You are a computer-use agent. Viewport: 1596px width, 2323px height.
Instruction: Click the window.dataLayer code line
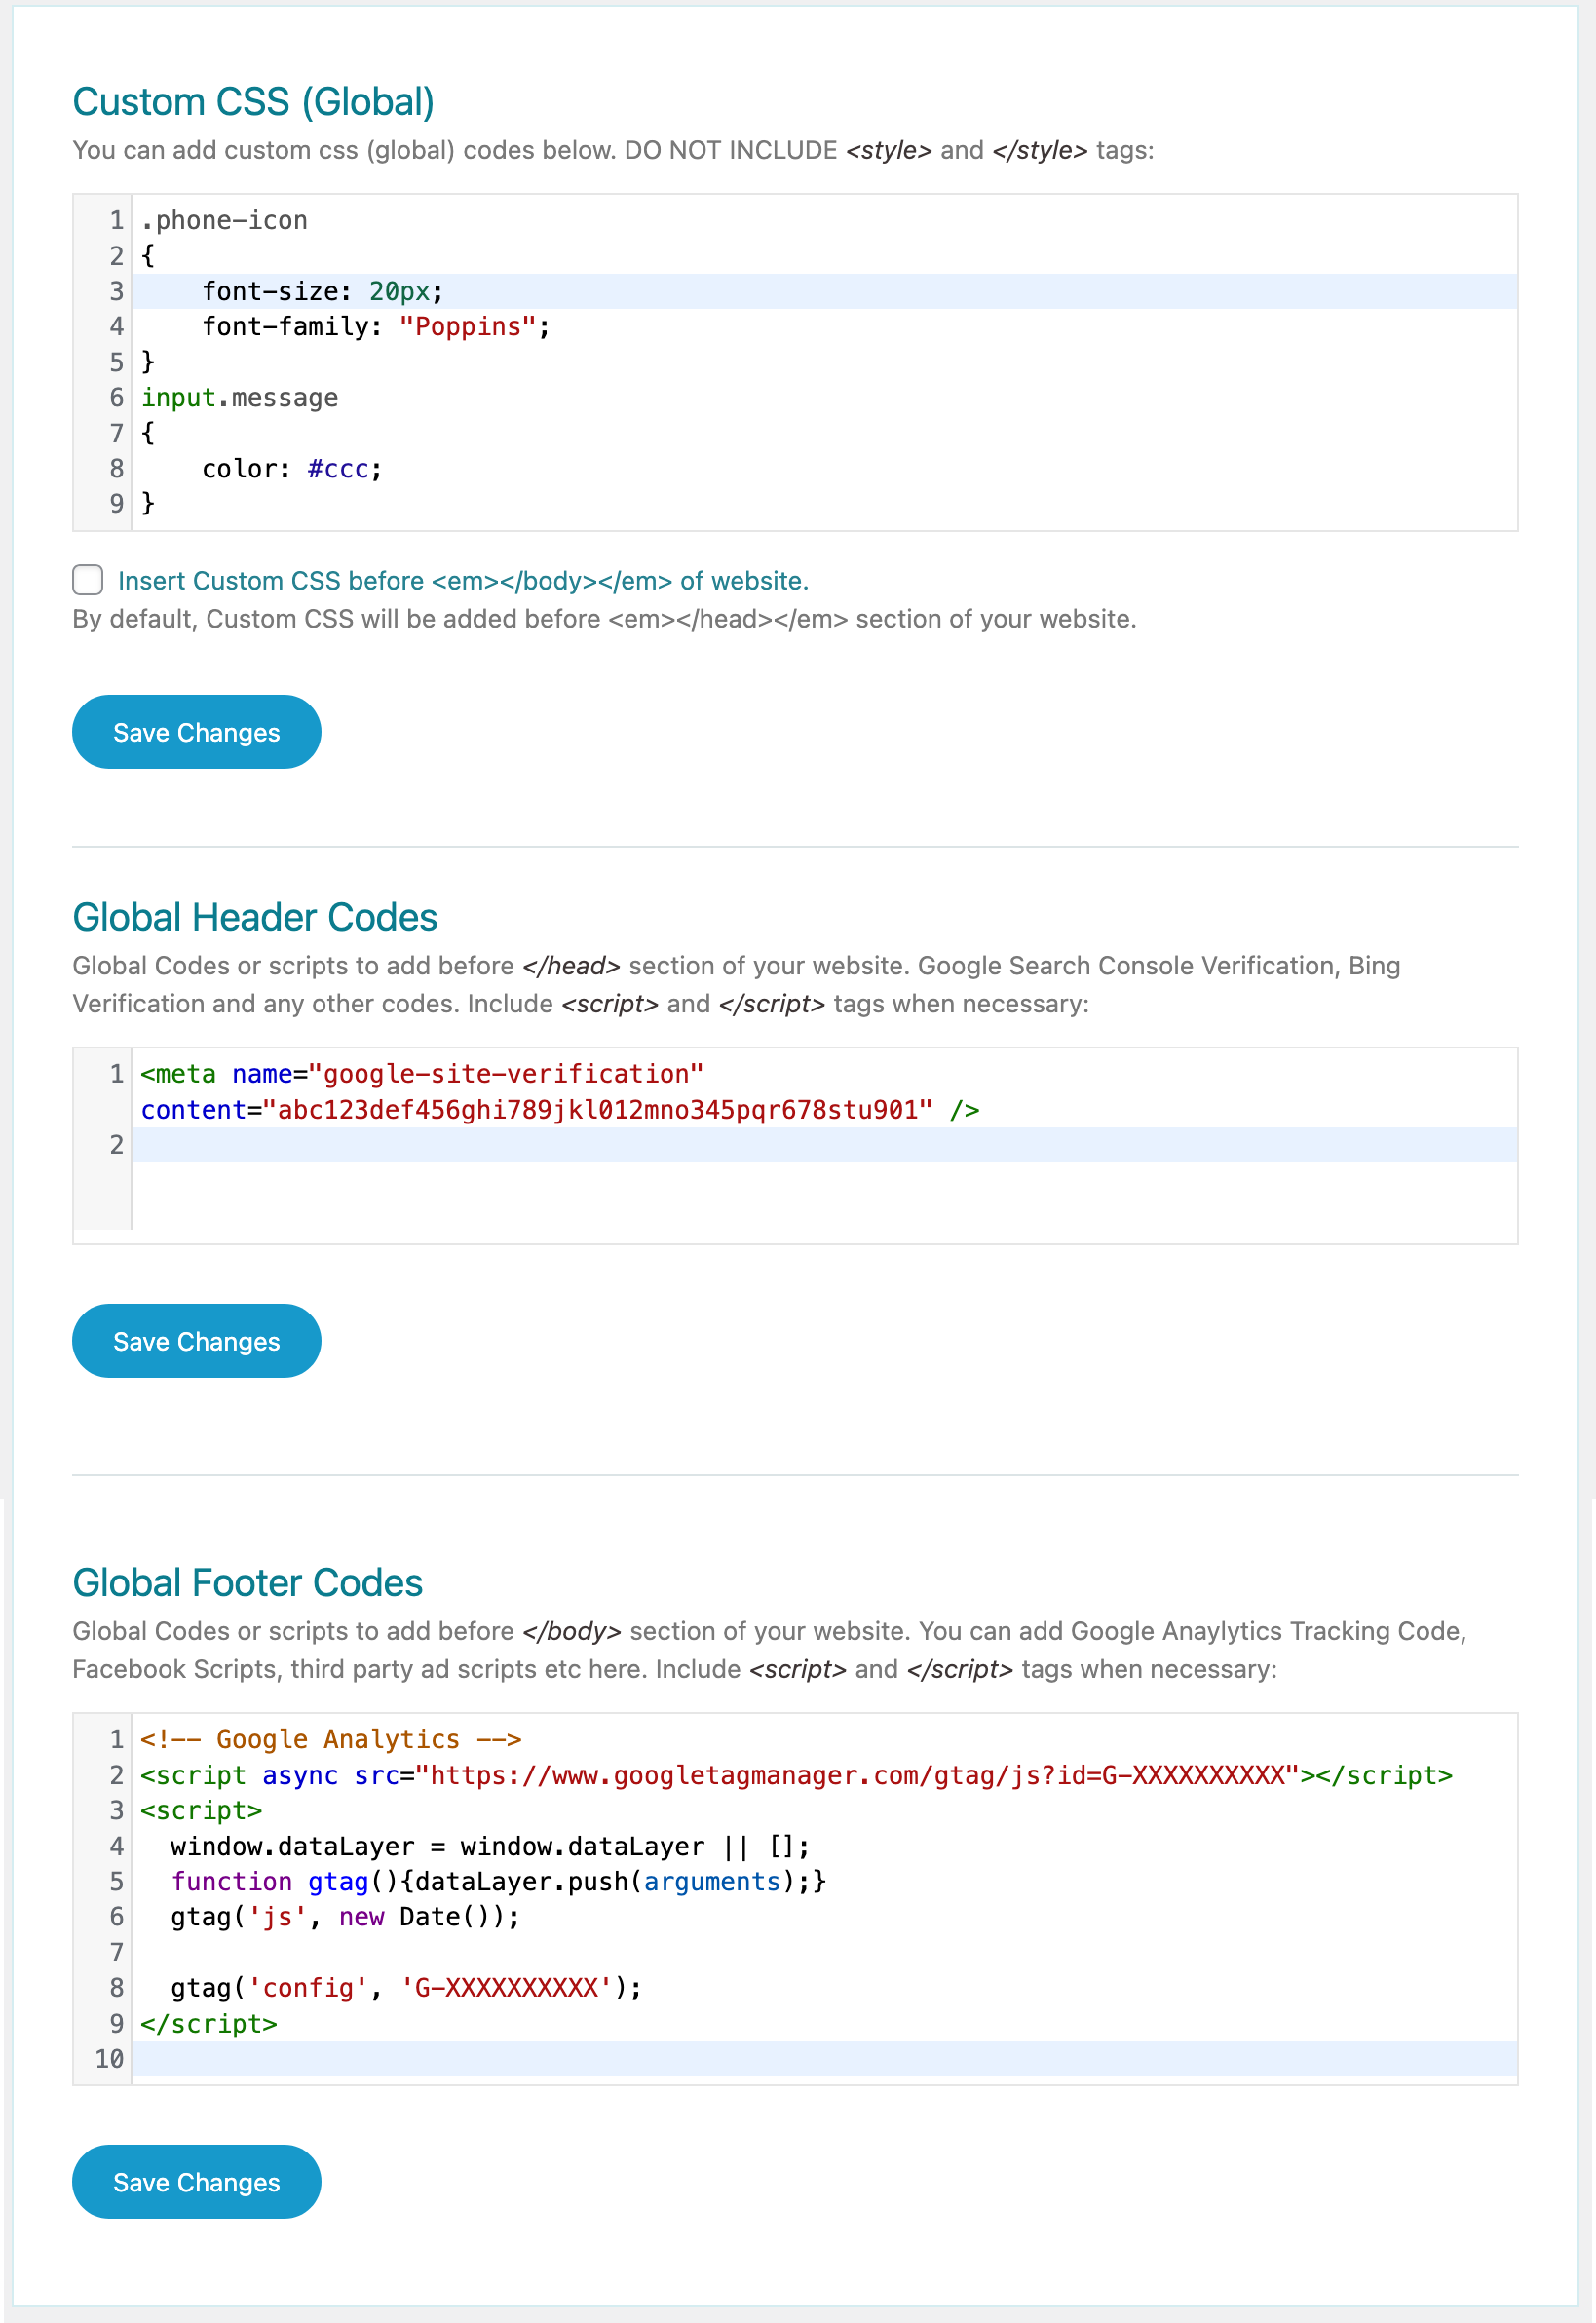[x=490, y=1847]
